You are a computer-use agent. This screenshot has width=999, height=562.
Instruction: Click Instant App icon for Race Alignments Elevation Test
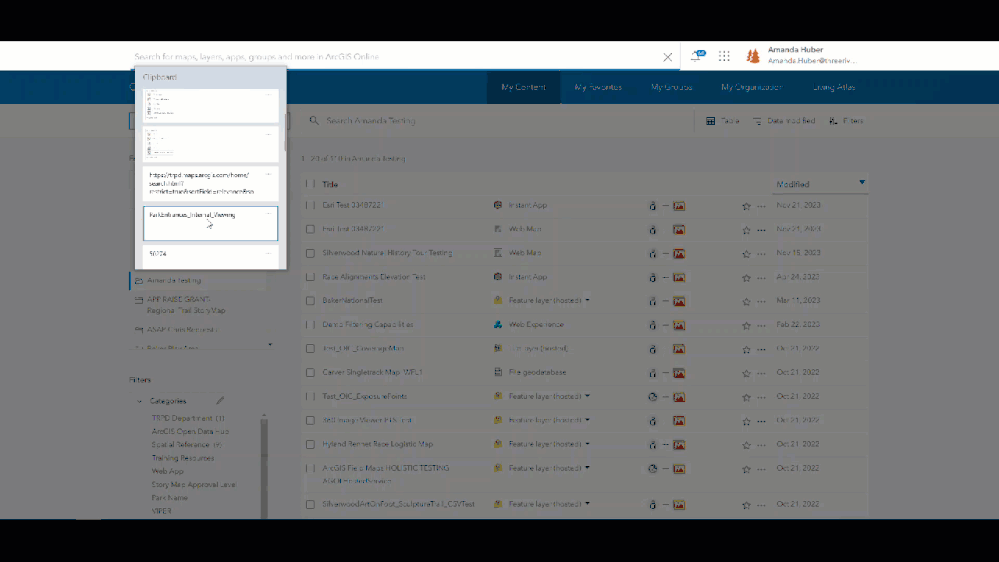pyautogui.click(x=498, y=277)
